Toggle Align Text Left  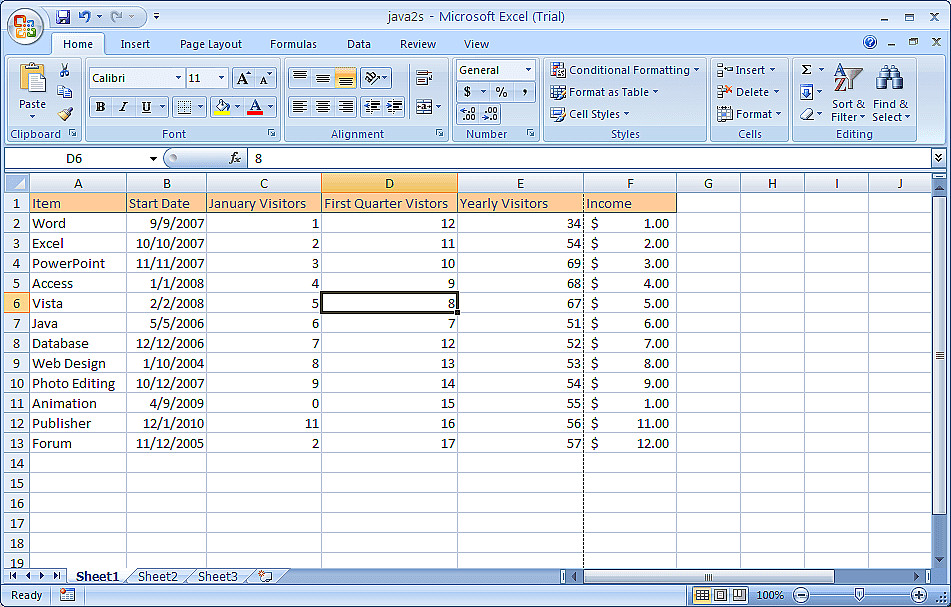pyautogui.click(x=300, y=107)
